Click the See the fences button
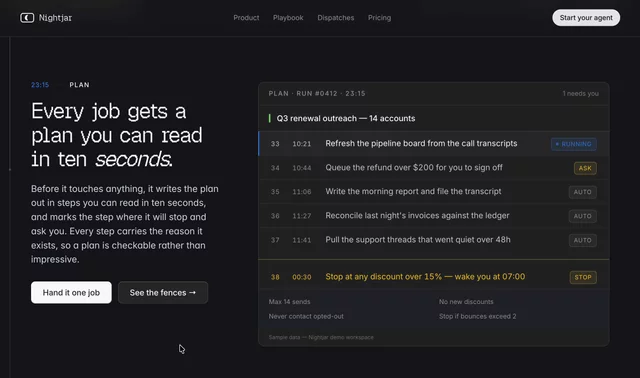640x378 pixels. pyautogui.click(x=163, y=292)
